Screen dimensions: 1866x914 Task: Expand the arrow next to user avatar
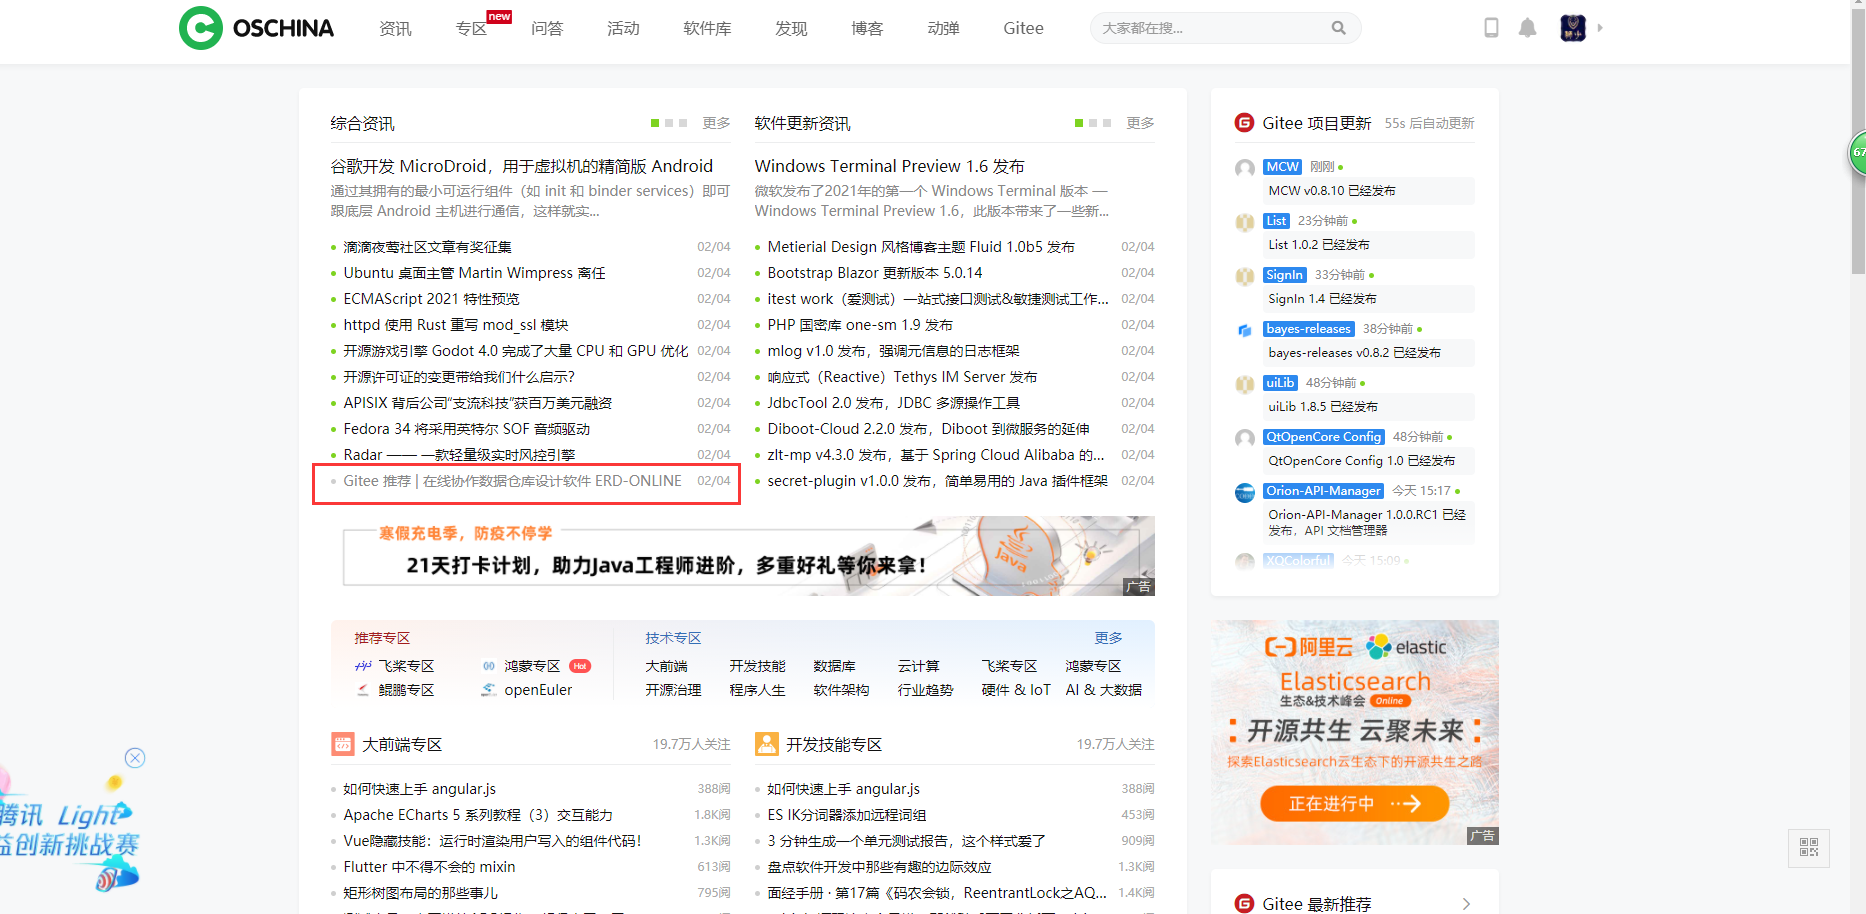1600,28
